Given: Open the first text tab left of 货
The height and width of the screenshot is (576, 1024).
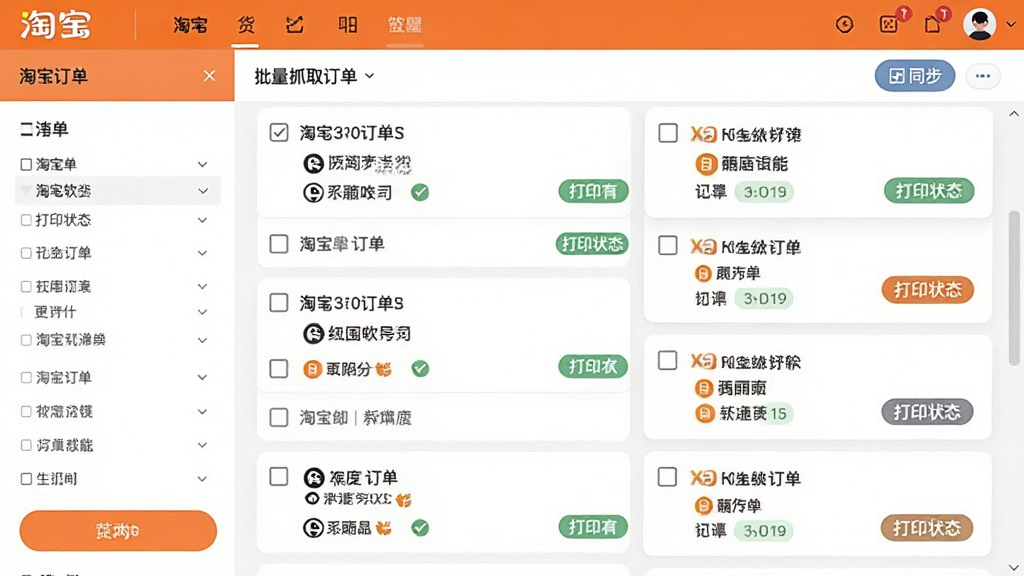Looking at the screenshot, I should click(x=190, y=25).
